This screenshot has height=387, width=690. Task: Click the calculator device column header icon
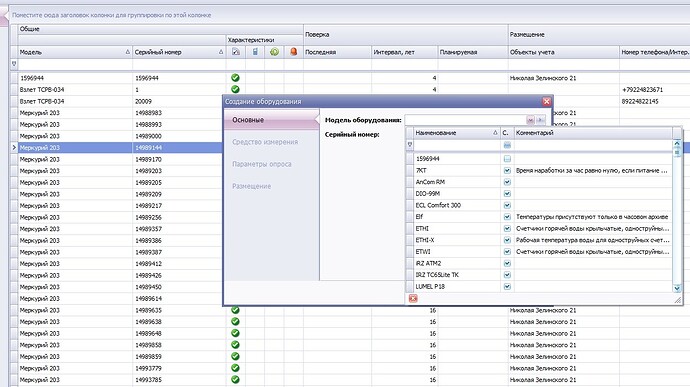[255, 52]
